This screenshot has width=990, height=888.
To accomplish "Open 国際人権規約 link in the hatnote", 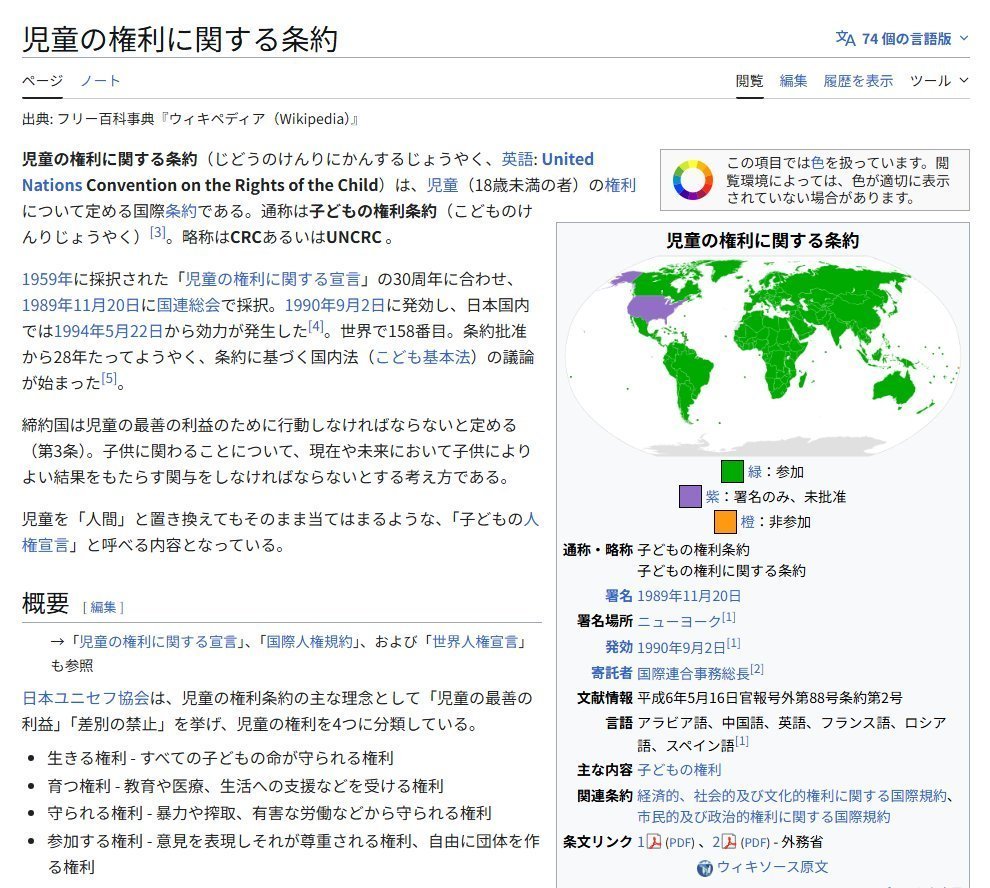I will pyautogui.click(x=309, y=642).
